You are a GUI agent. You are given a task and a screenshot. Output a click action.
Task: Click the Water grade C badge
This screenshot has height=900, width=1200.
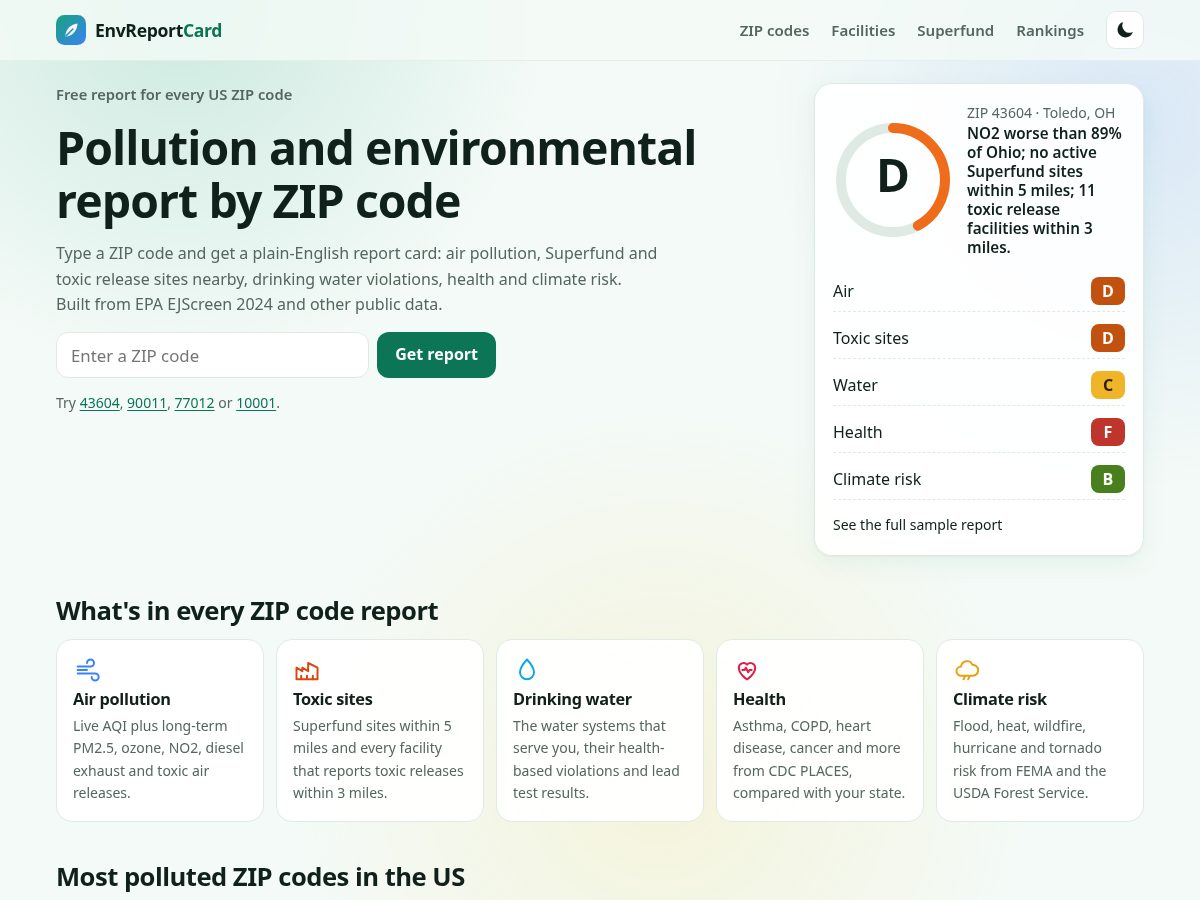pyautogui.click(x=1108, y=385)
